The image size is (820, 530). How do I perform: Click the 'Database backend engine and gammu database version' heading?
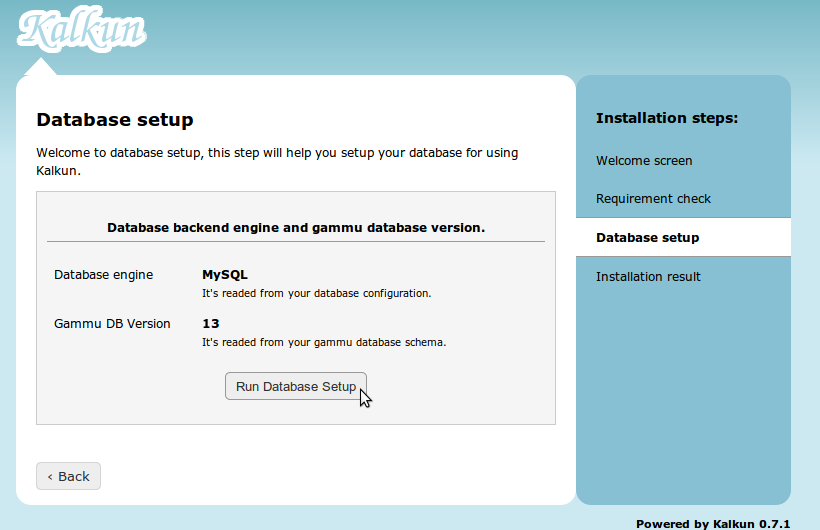(296, 228)
